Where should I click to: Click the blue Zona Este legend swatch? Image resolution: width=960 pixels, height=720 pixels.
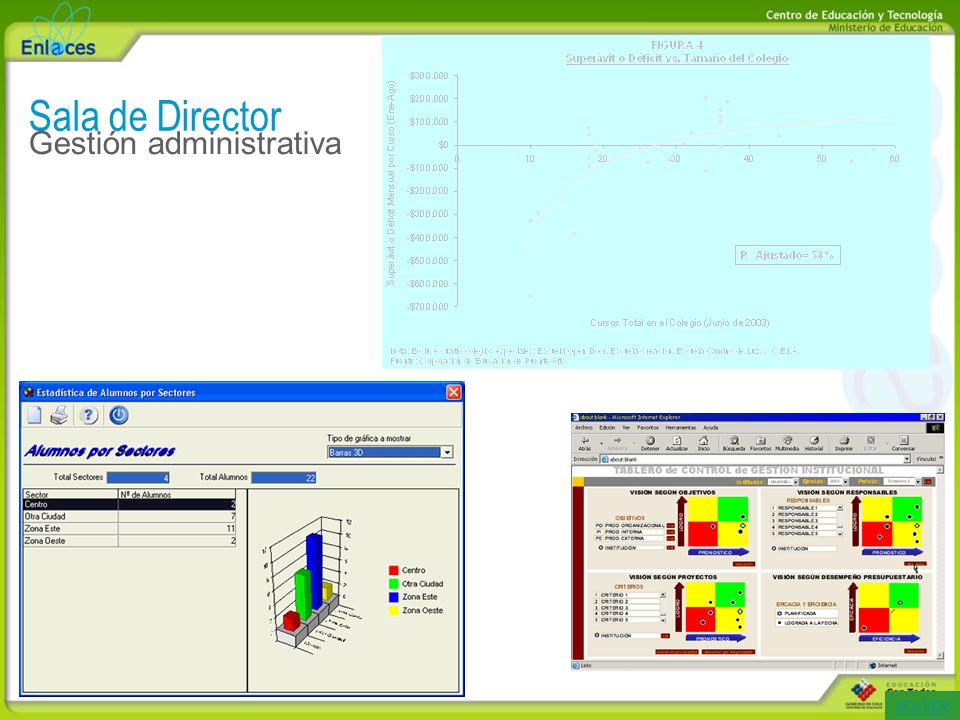pyautogui.click(x=394, y=597)
